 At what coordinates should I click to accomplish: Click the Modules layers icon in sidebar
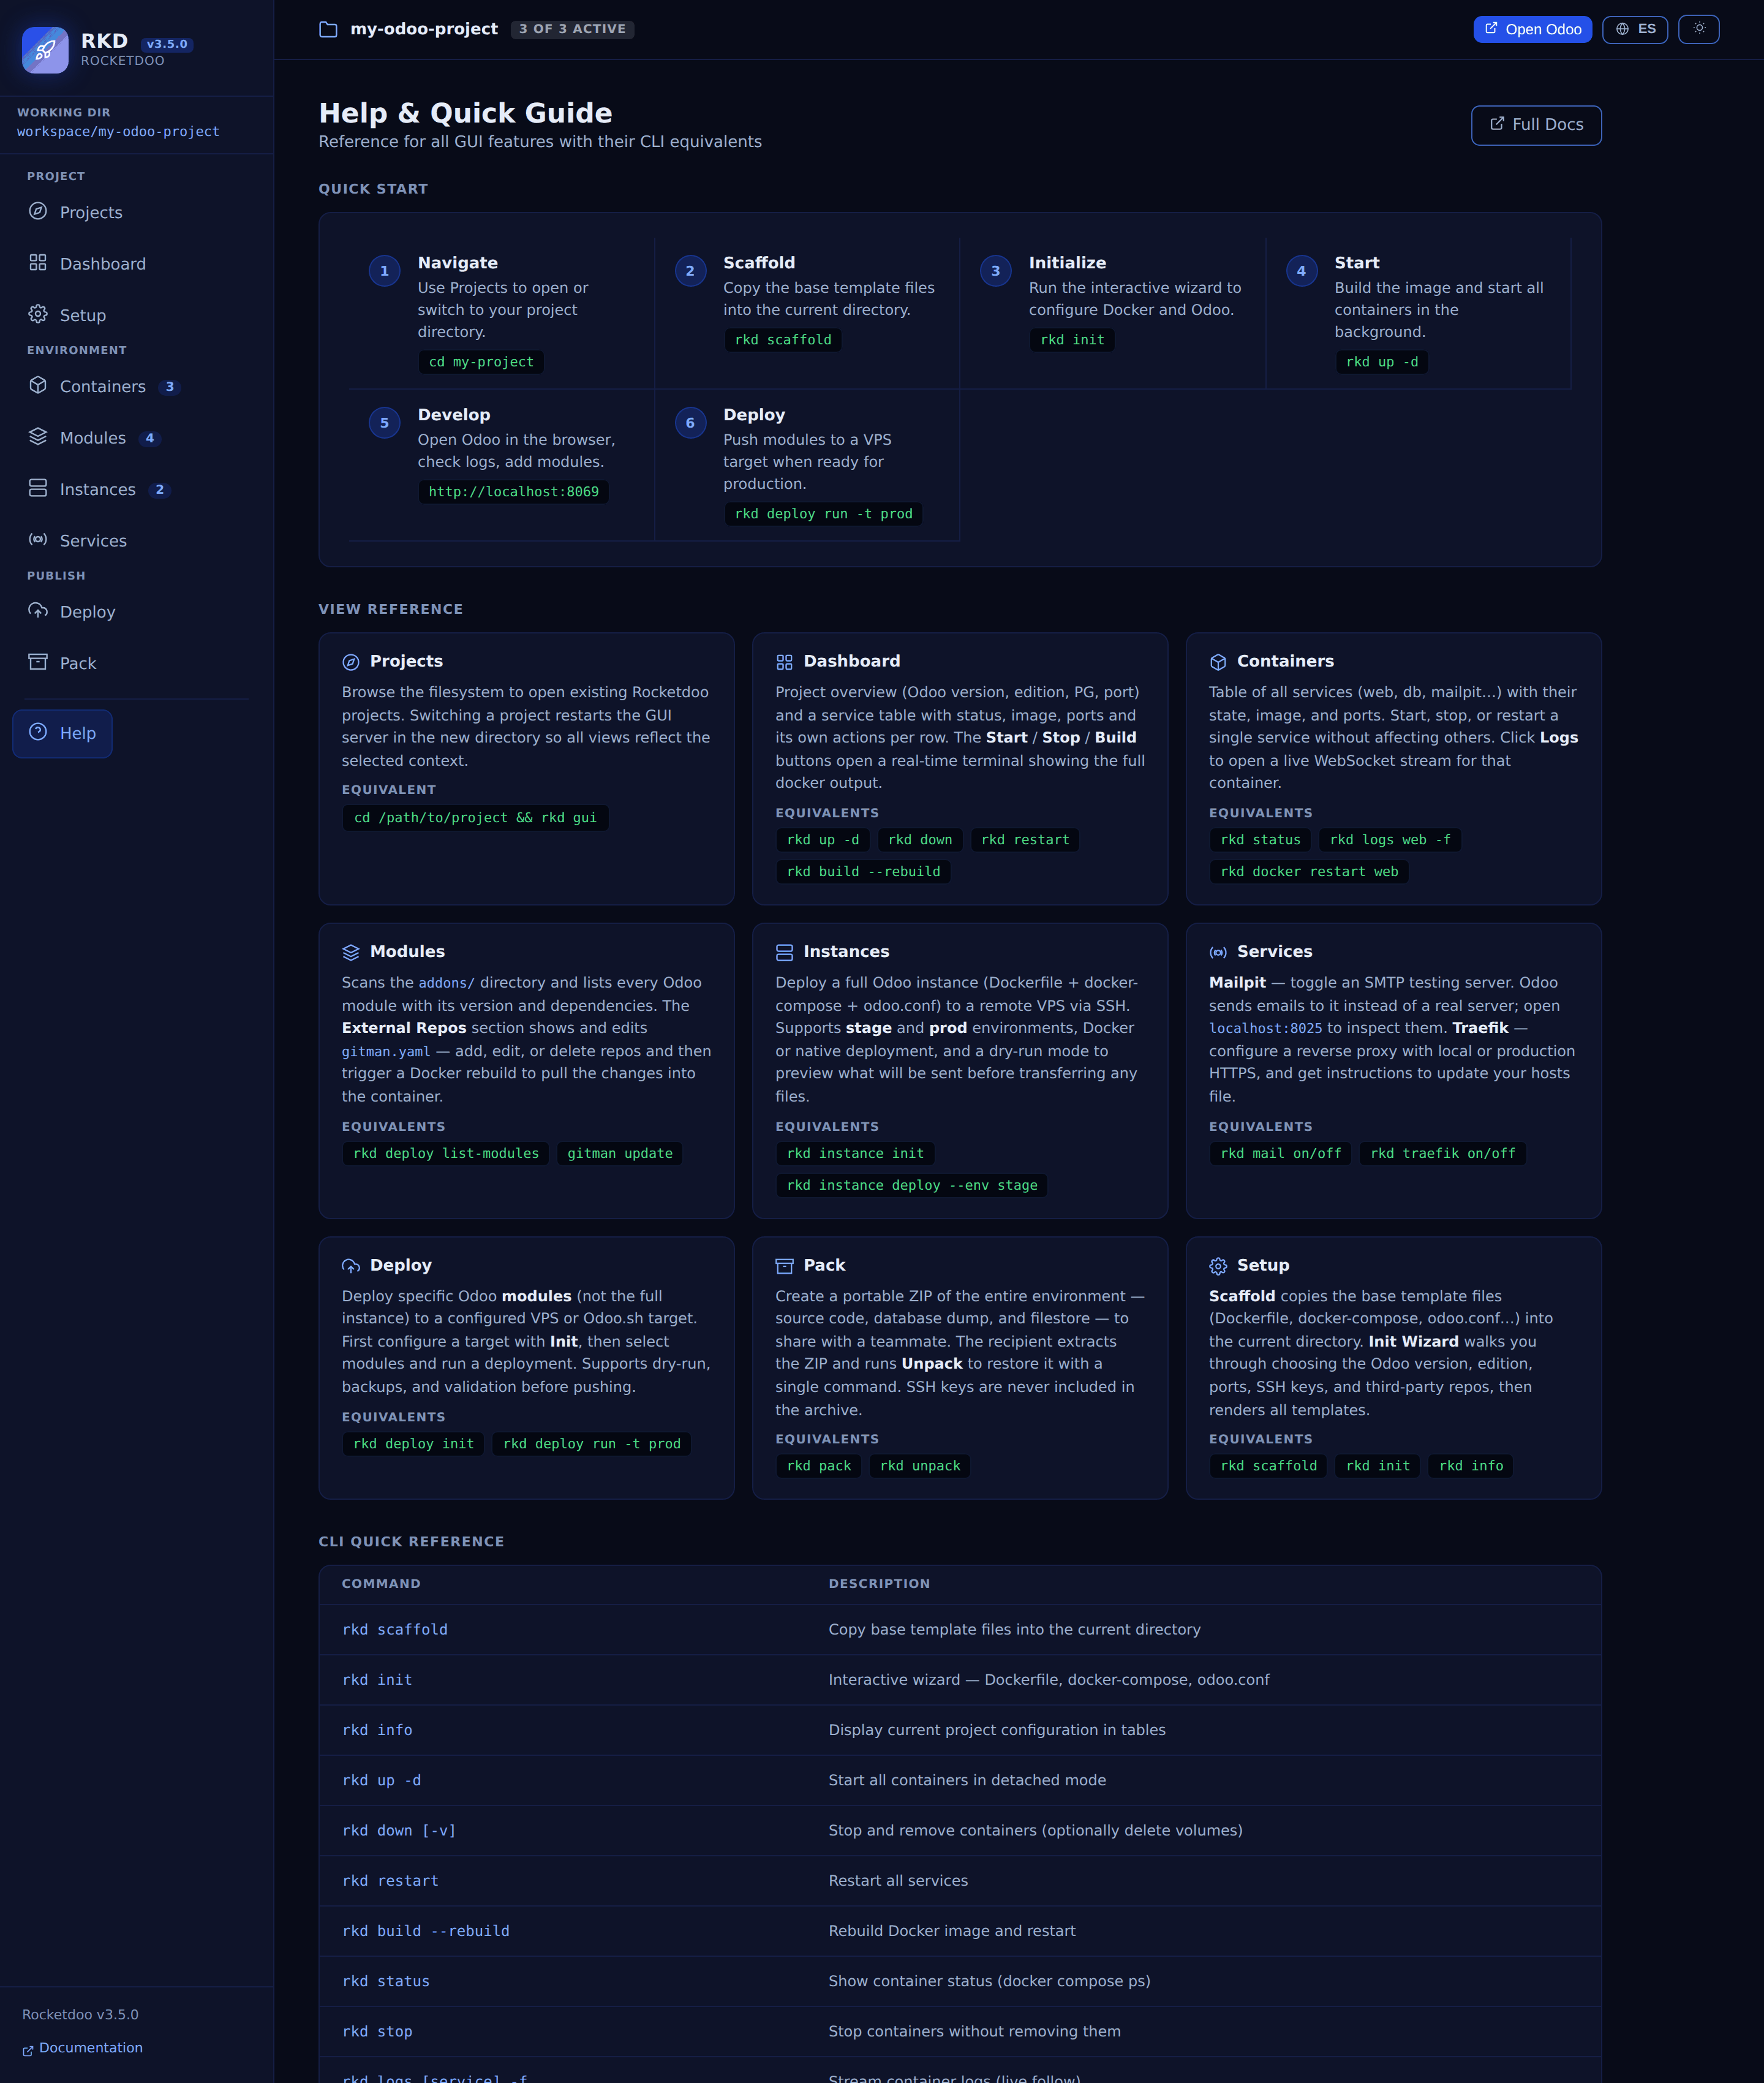tap(38, 437)
